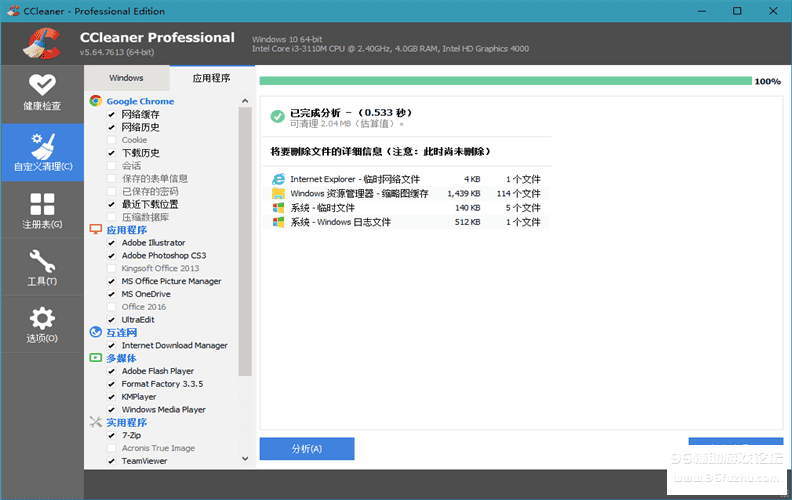Select 自定义清理 broom icon in sidebar
792x500 pixels.
pos(41,152)
